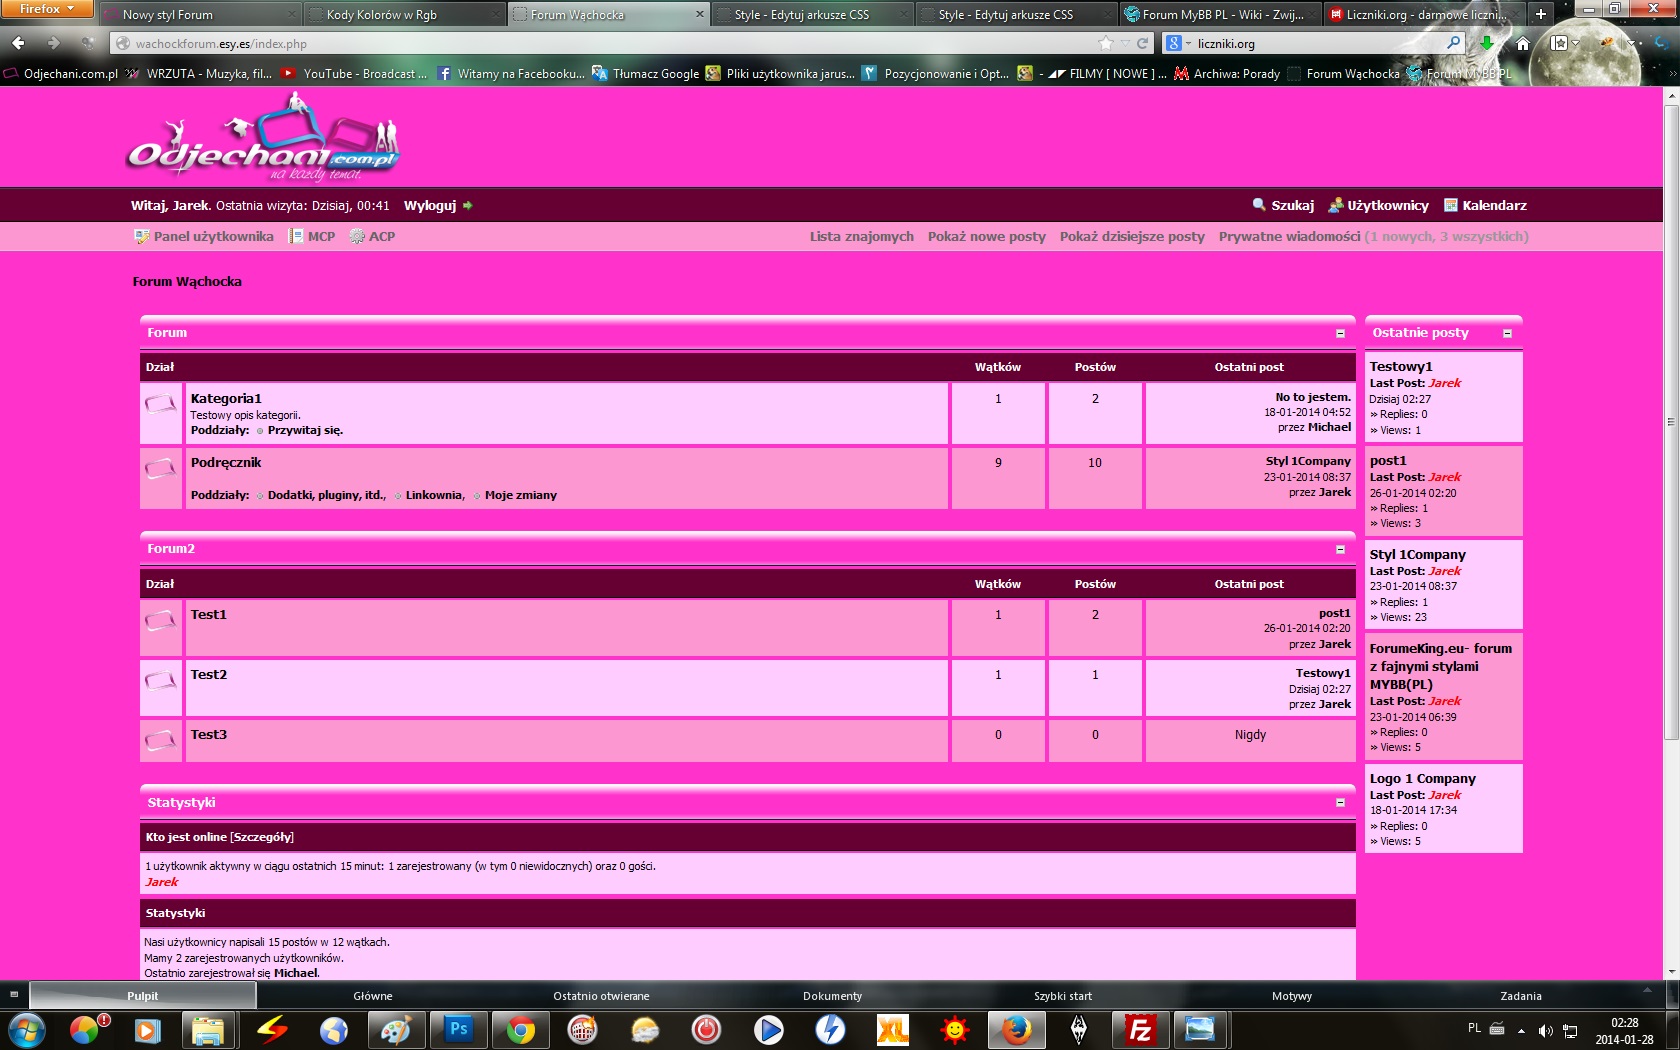Click the Panel użytkownika icon

141,236
